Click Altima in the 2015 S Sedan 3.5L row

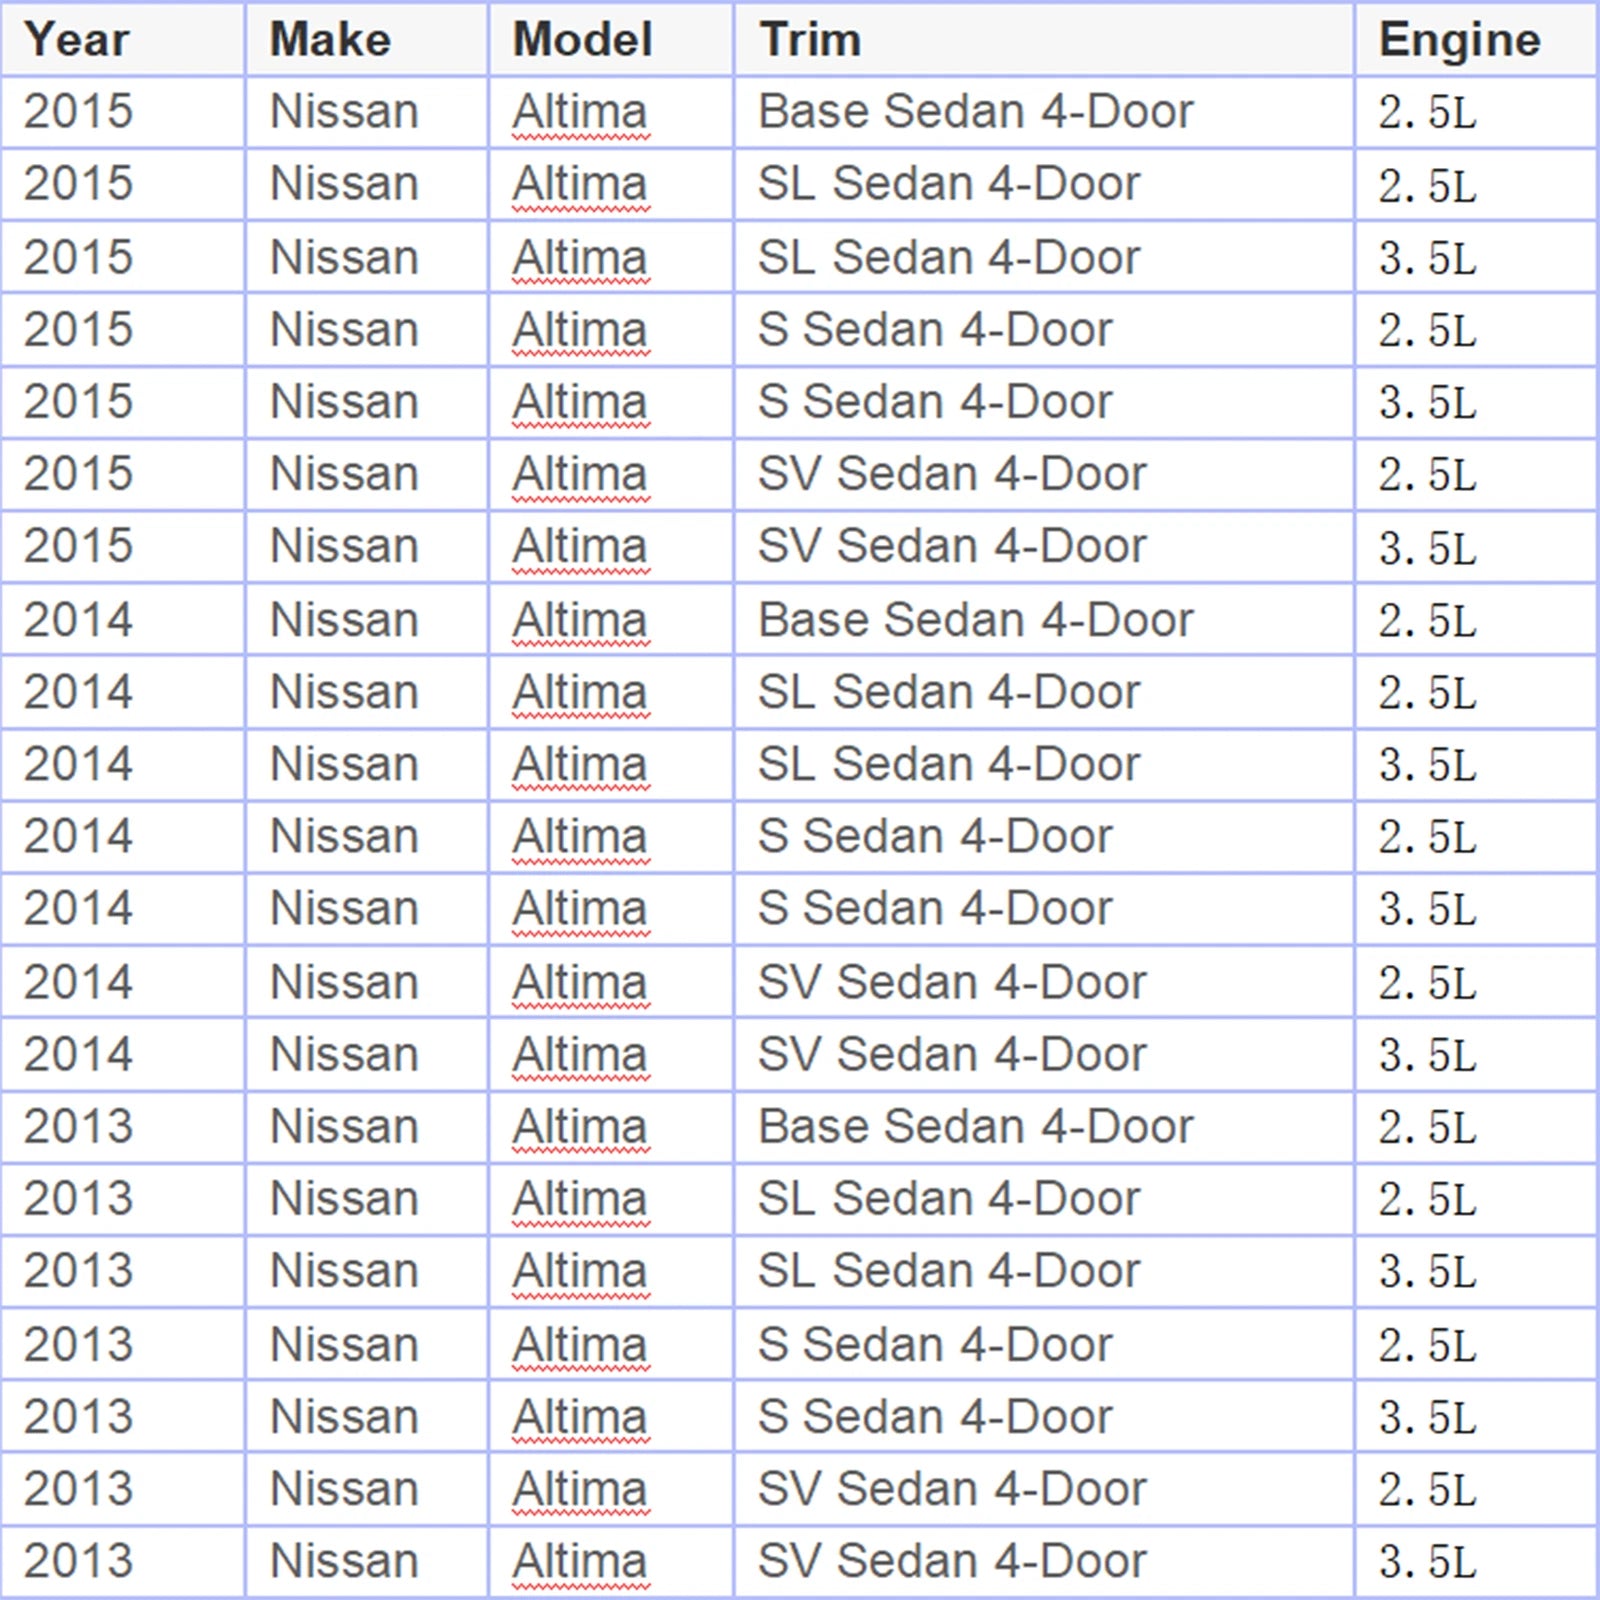580,403
